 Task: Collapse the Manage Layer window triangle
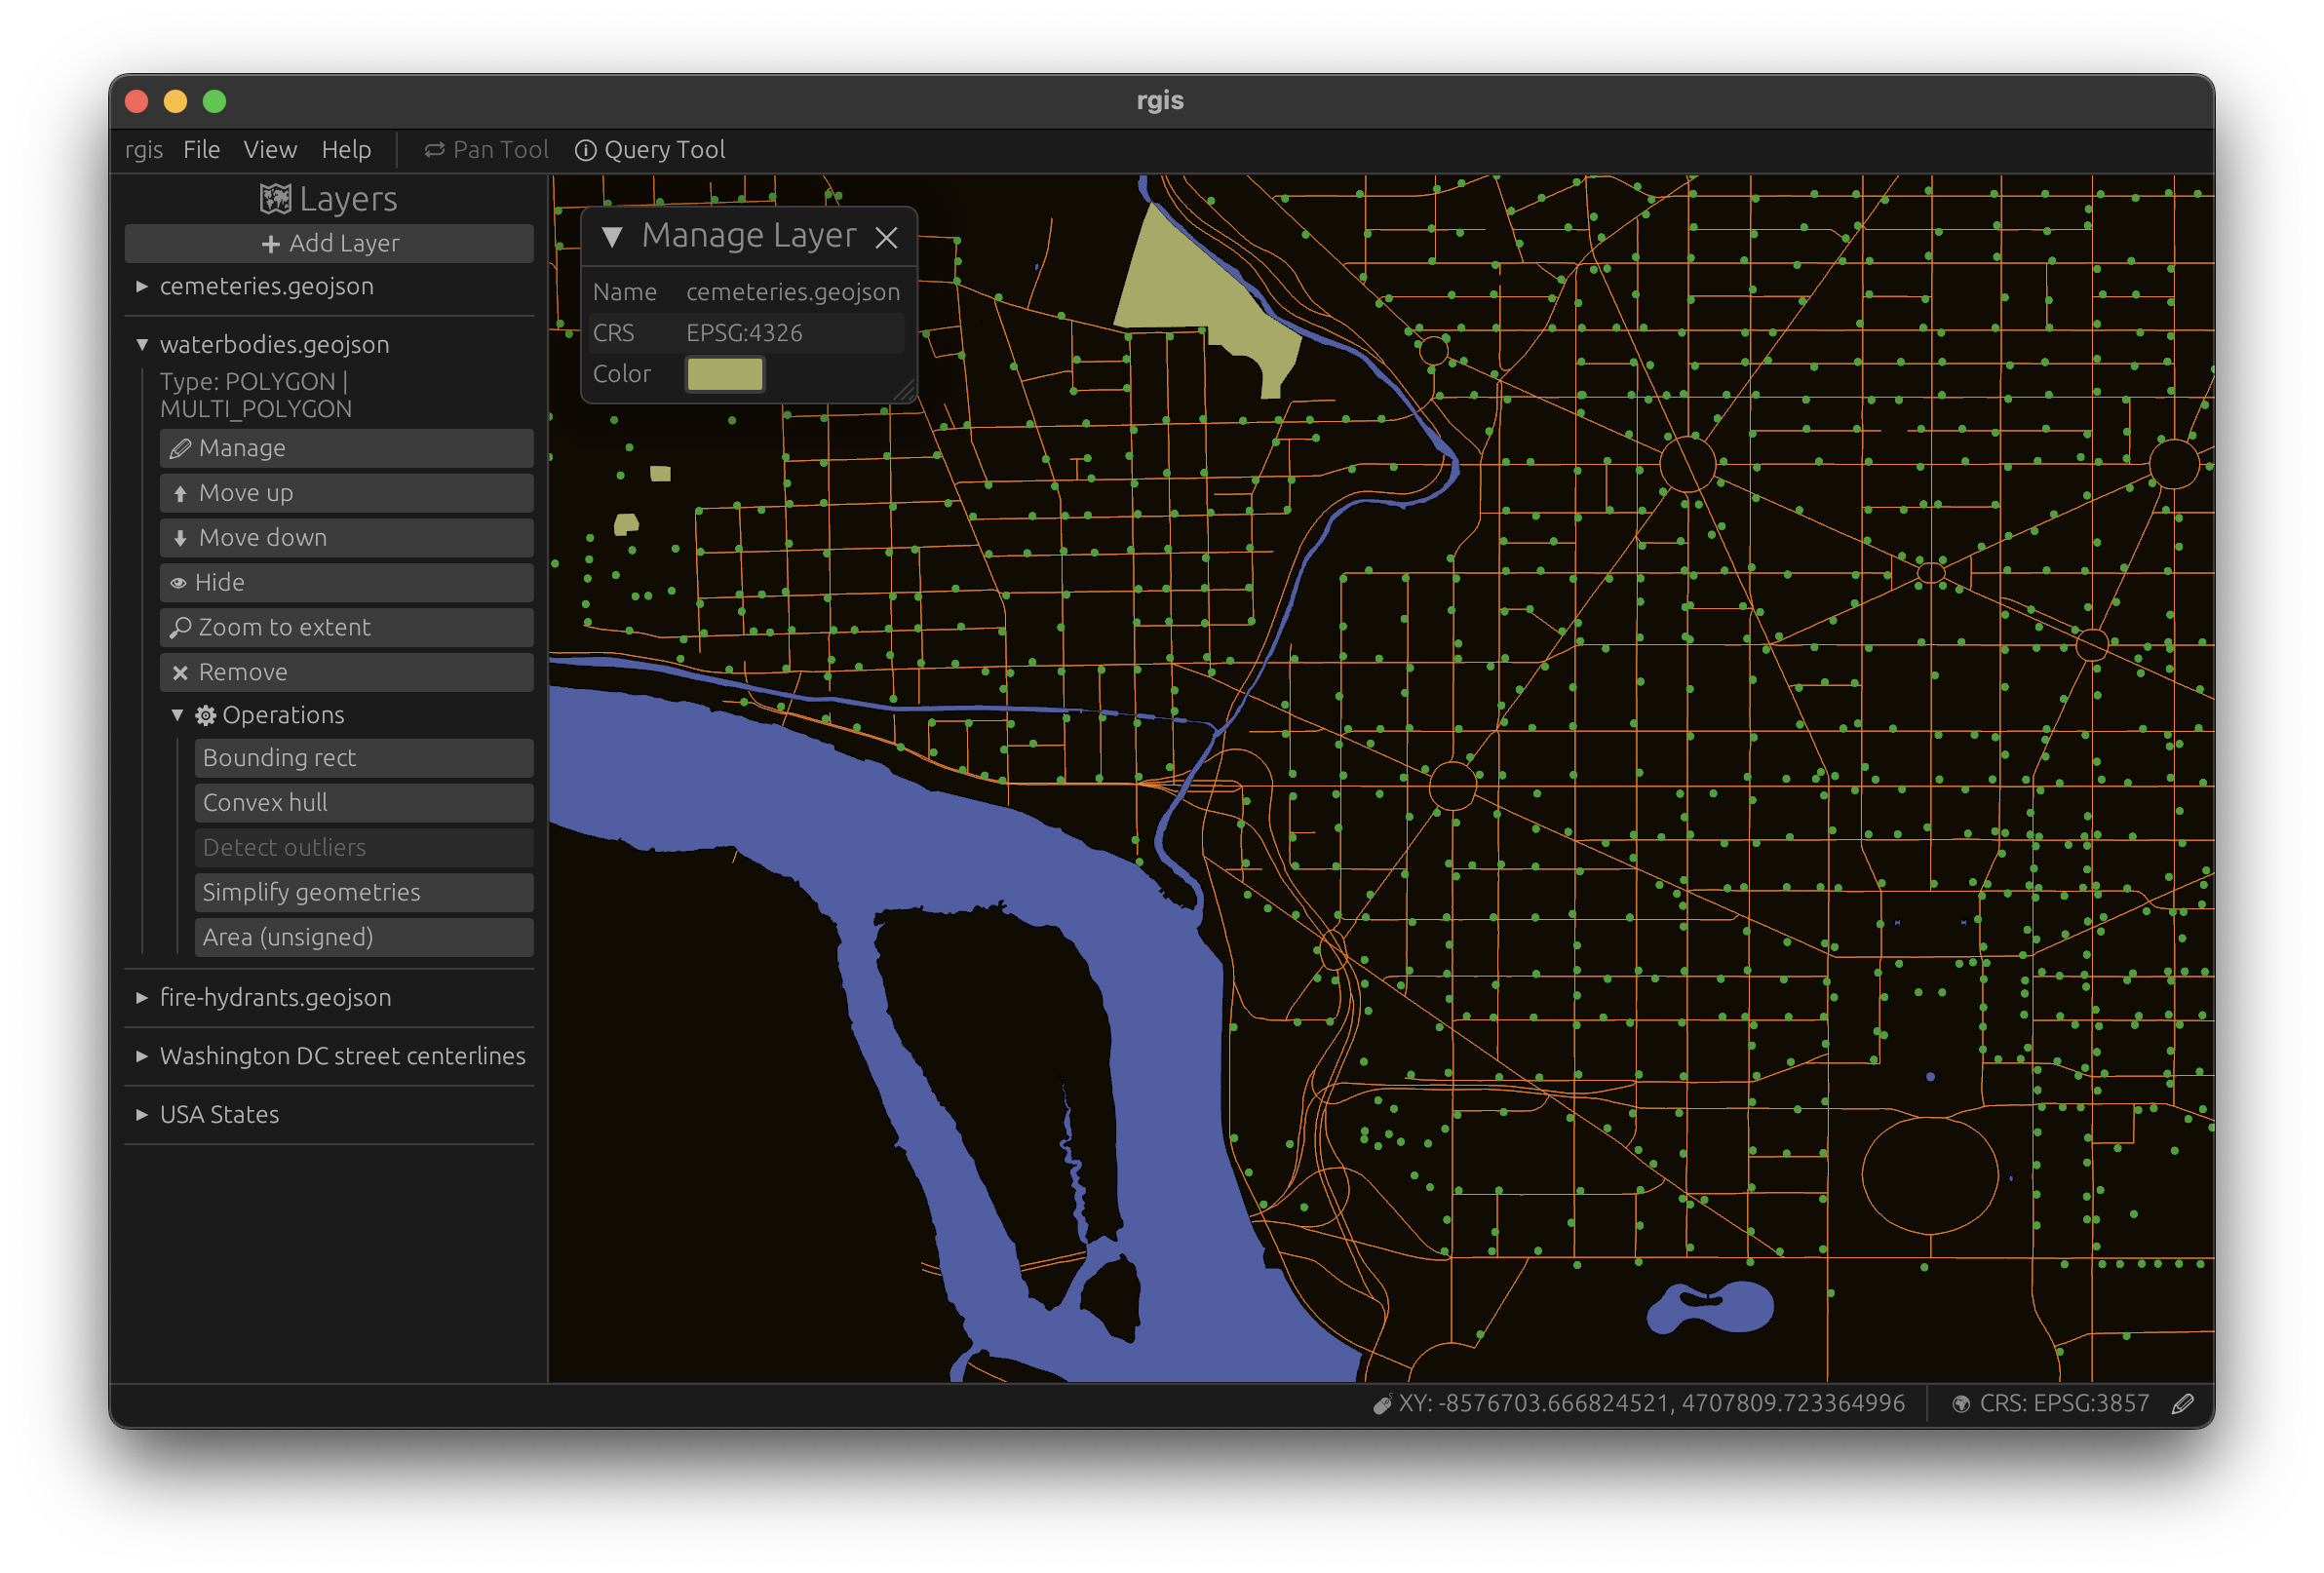(x=612, y=237)
